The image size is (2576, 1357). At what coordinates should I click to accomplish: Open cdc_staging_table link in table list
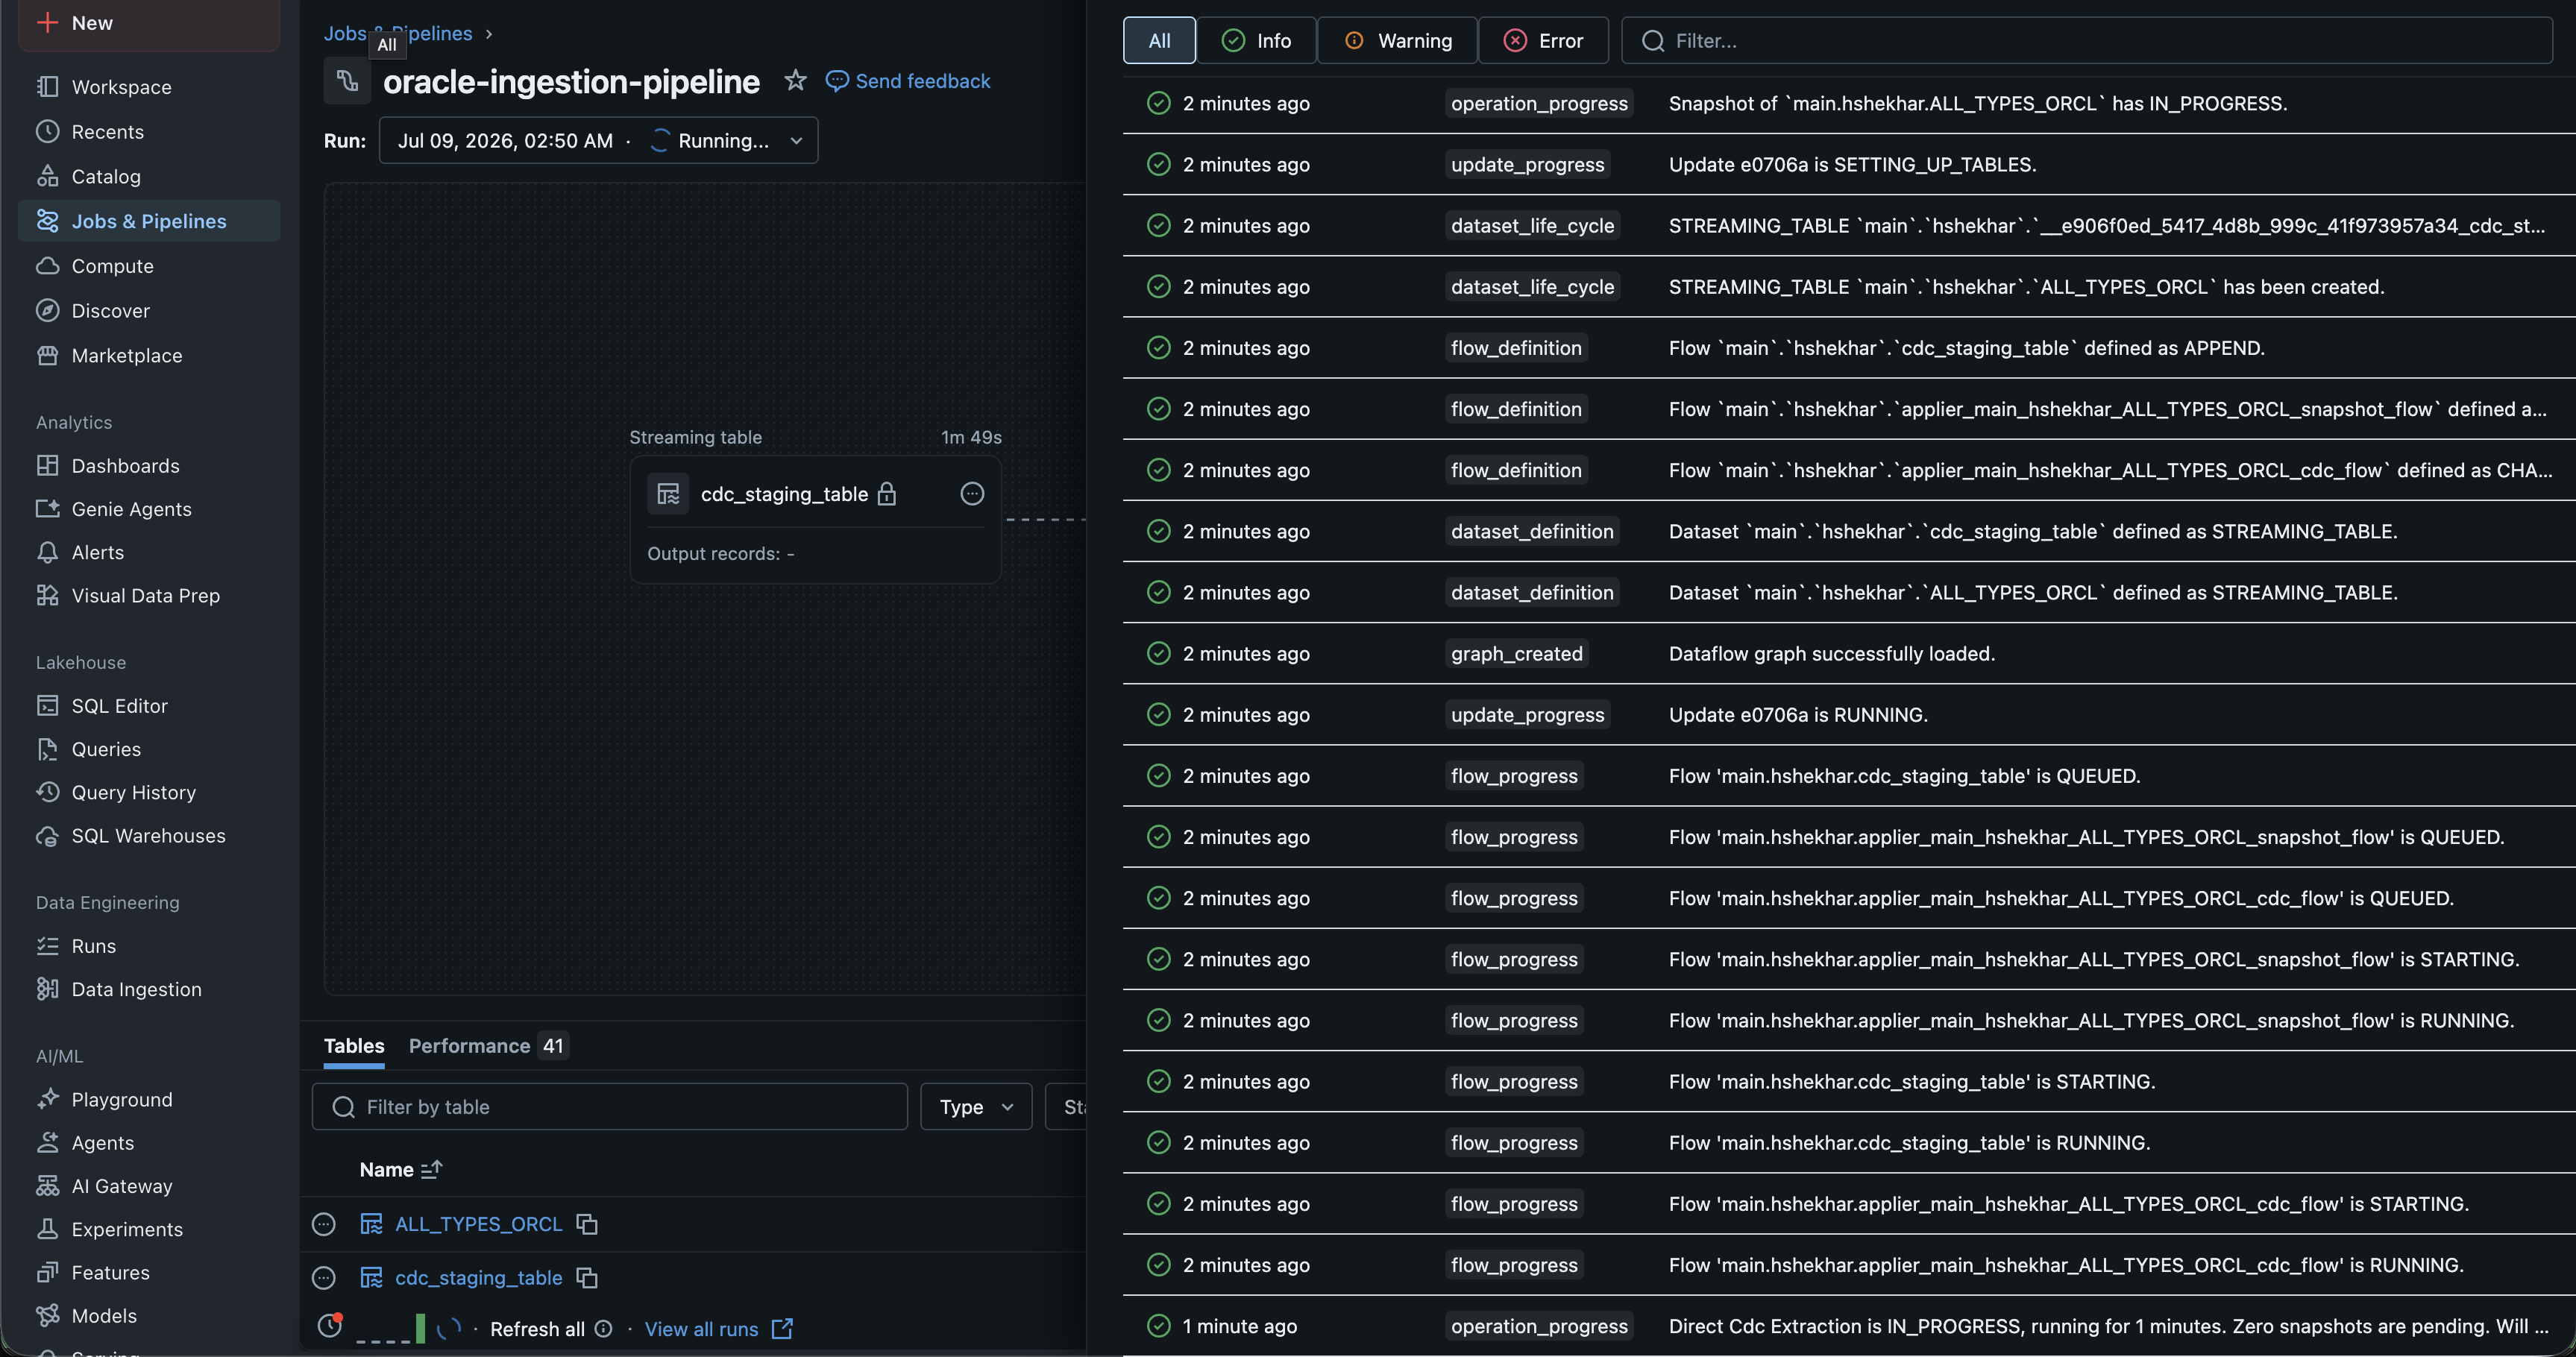(x=479, y=1278)
